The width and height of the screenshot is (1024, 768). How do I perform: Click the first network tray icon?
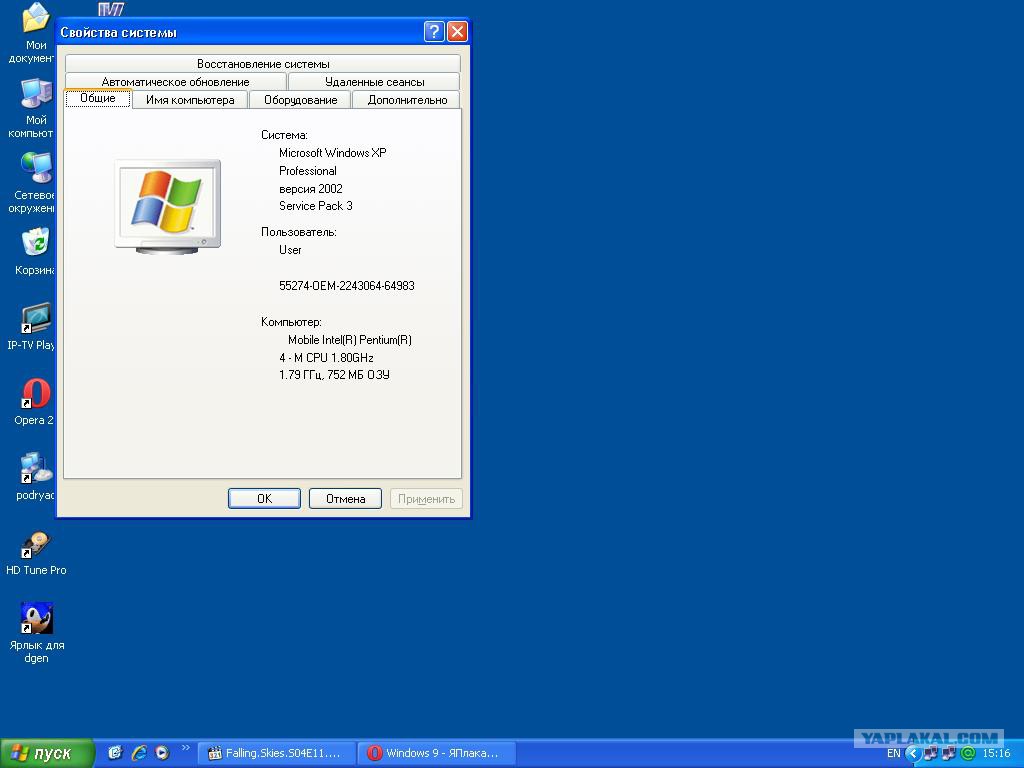pyautogui.click(x=931, y=754)
